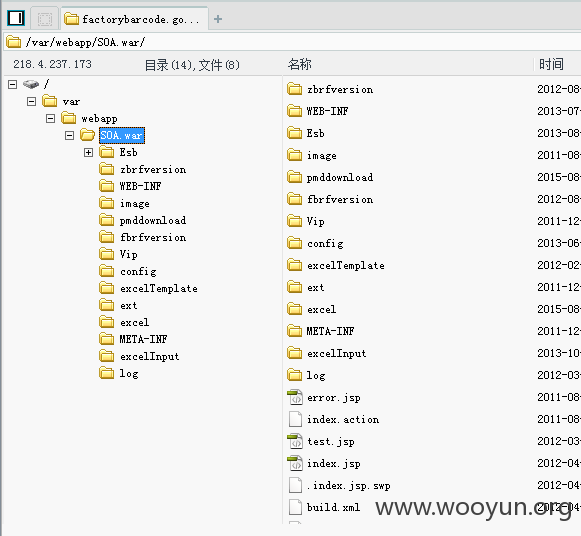Sort by the 名称 column header
Screen dimensions: 581x536
click(300, 64)
